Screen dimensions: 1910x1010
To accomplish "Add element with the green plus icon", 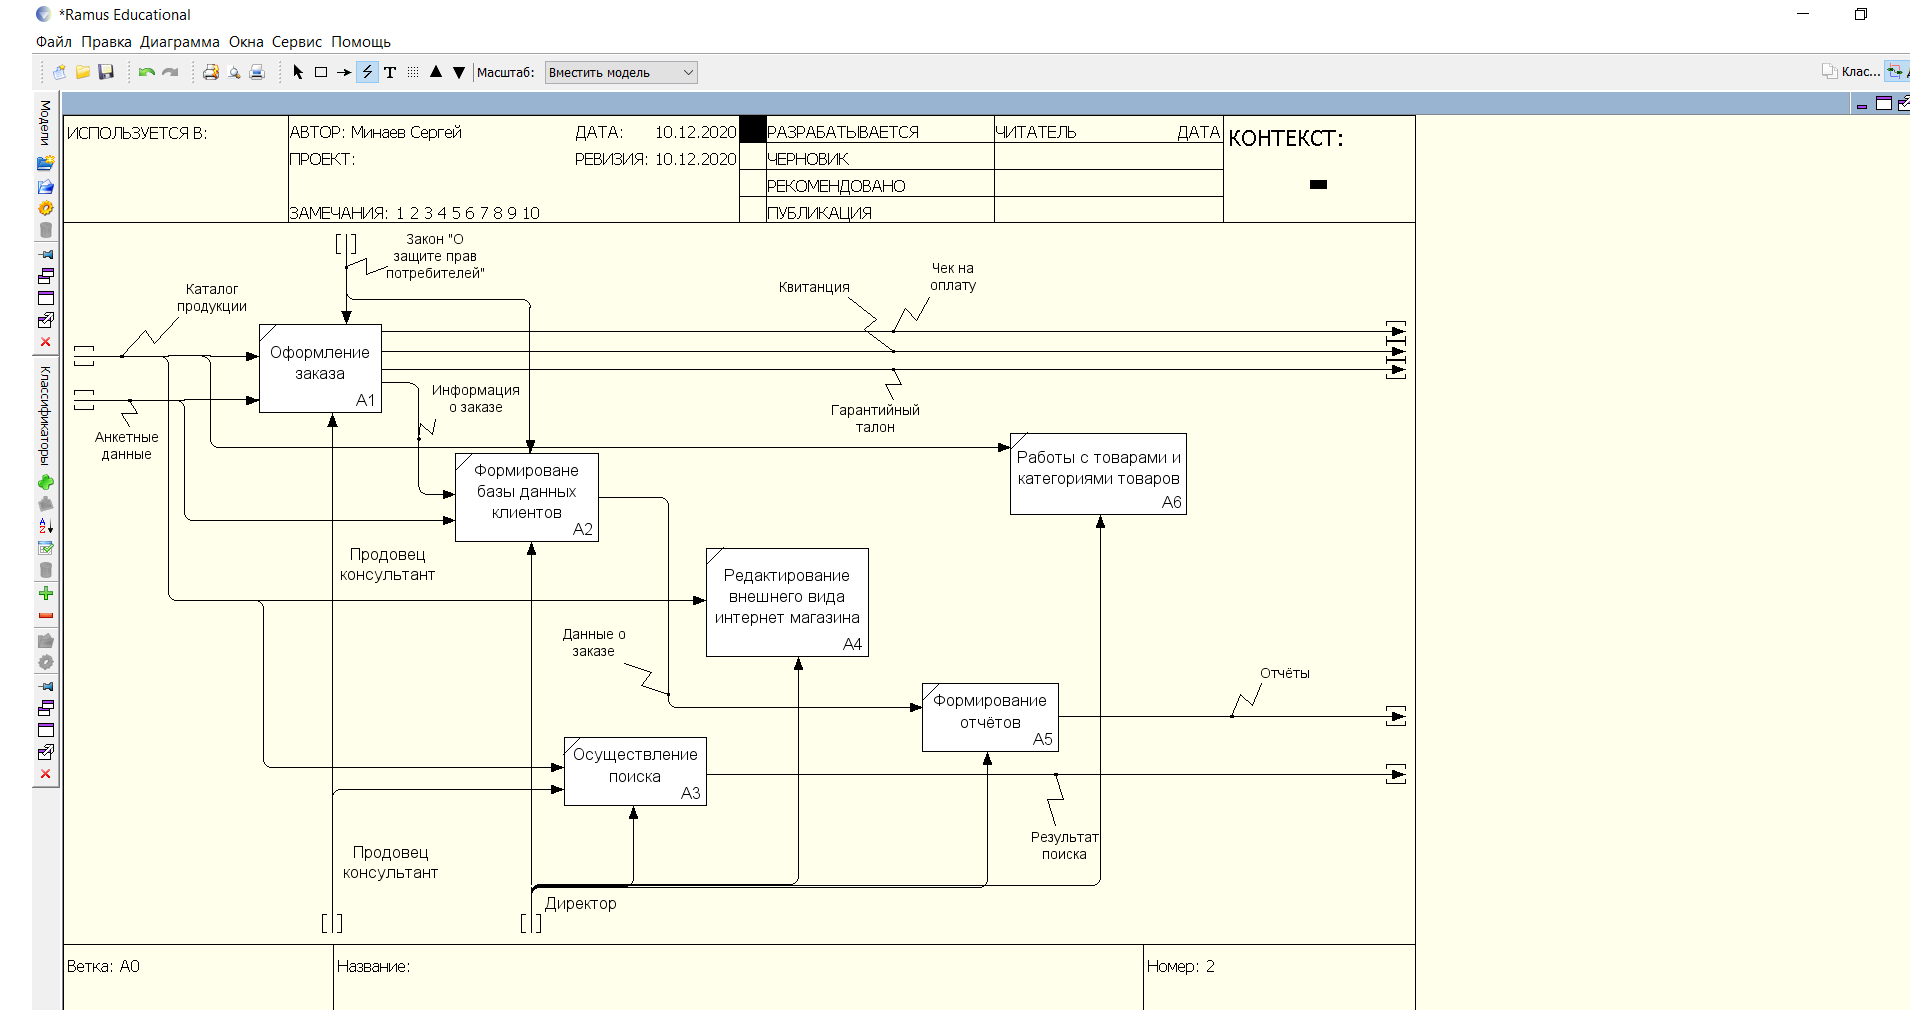I will point(45,593).
